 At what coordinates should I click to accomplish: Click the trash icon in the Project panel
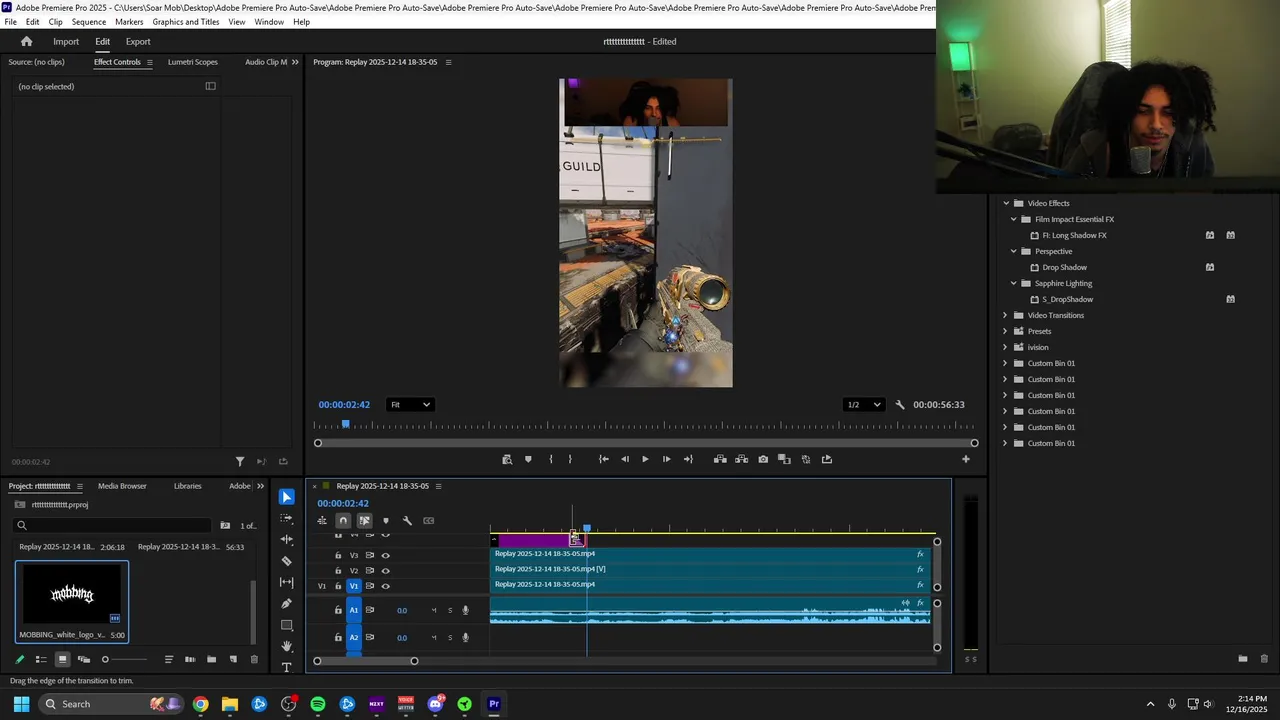pyautogui.click(x=254, y=659)
